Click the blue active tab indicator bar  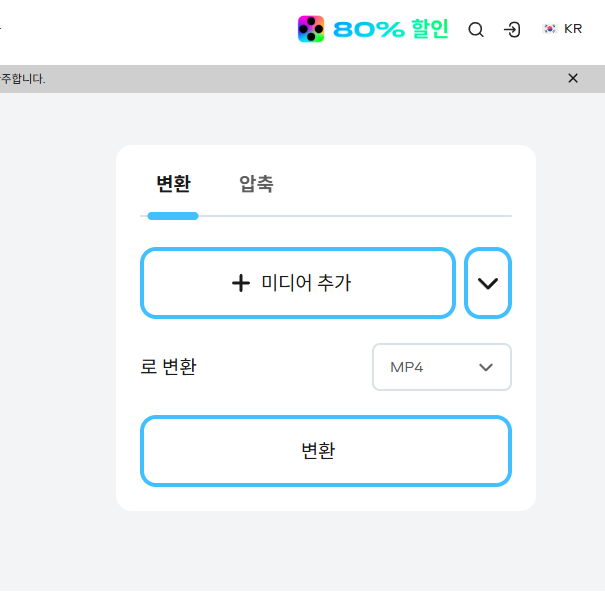pos(173,215)
